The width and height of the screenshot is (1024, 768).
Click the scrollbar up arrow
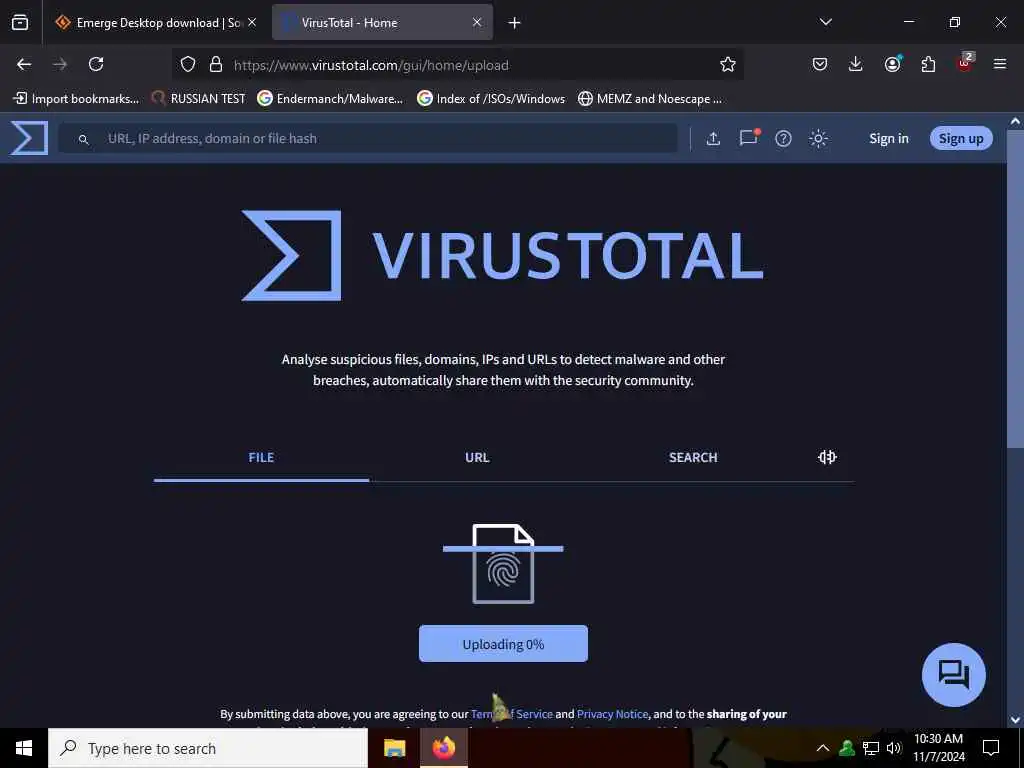(1015, 121)
